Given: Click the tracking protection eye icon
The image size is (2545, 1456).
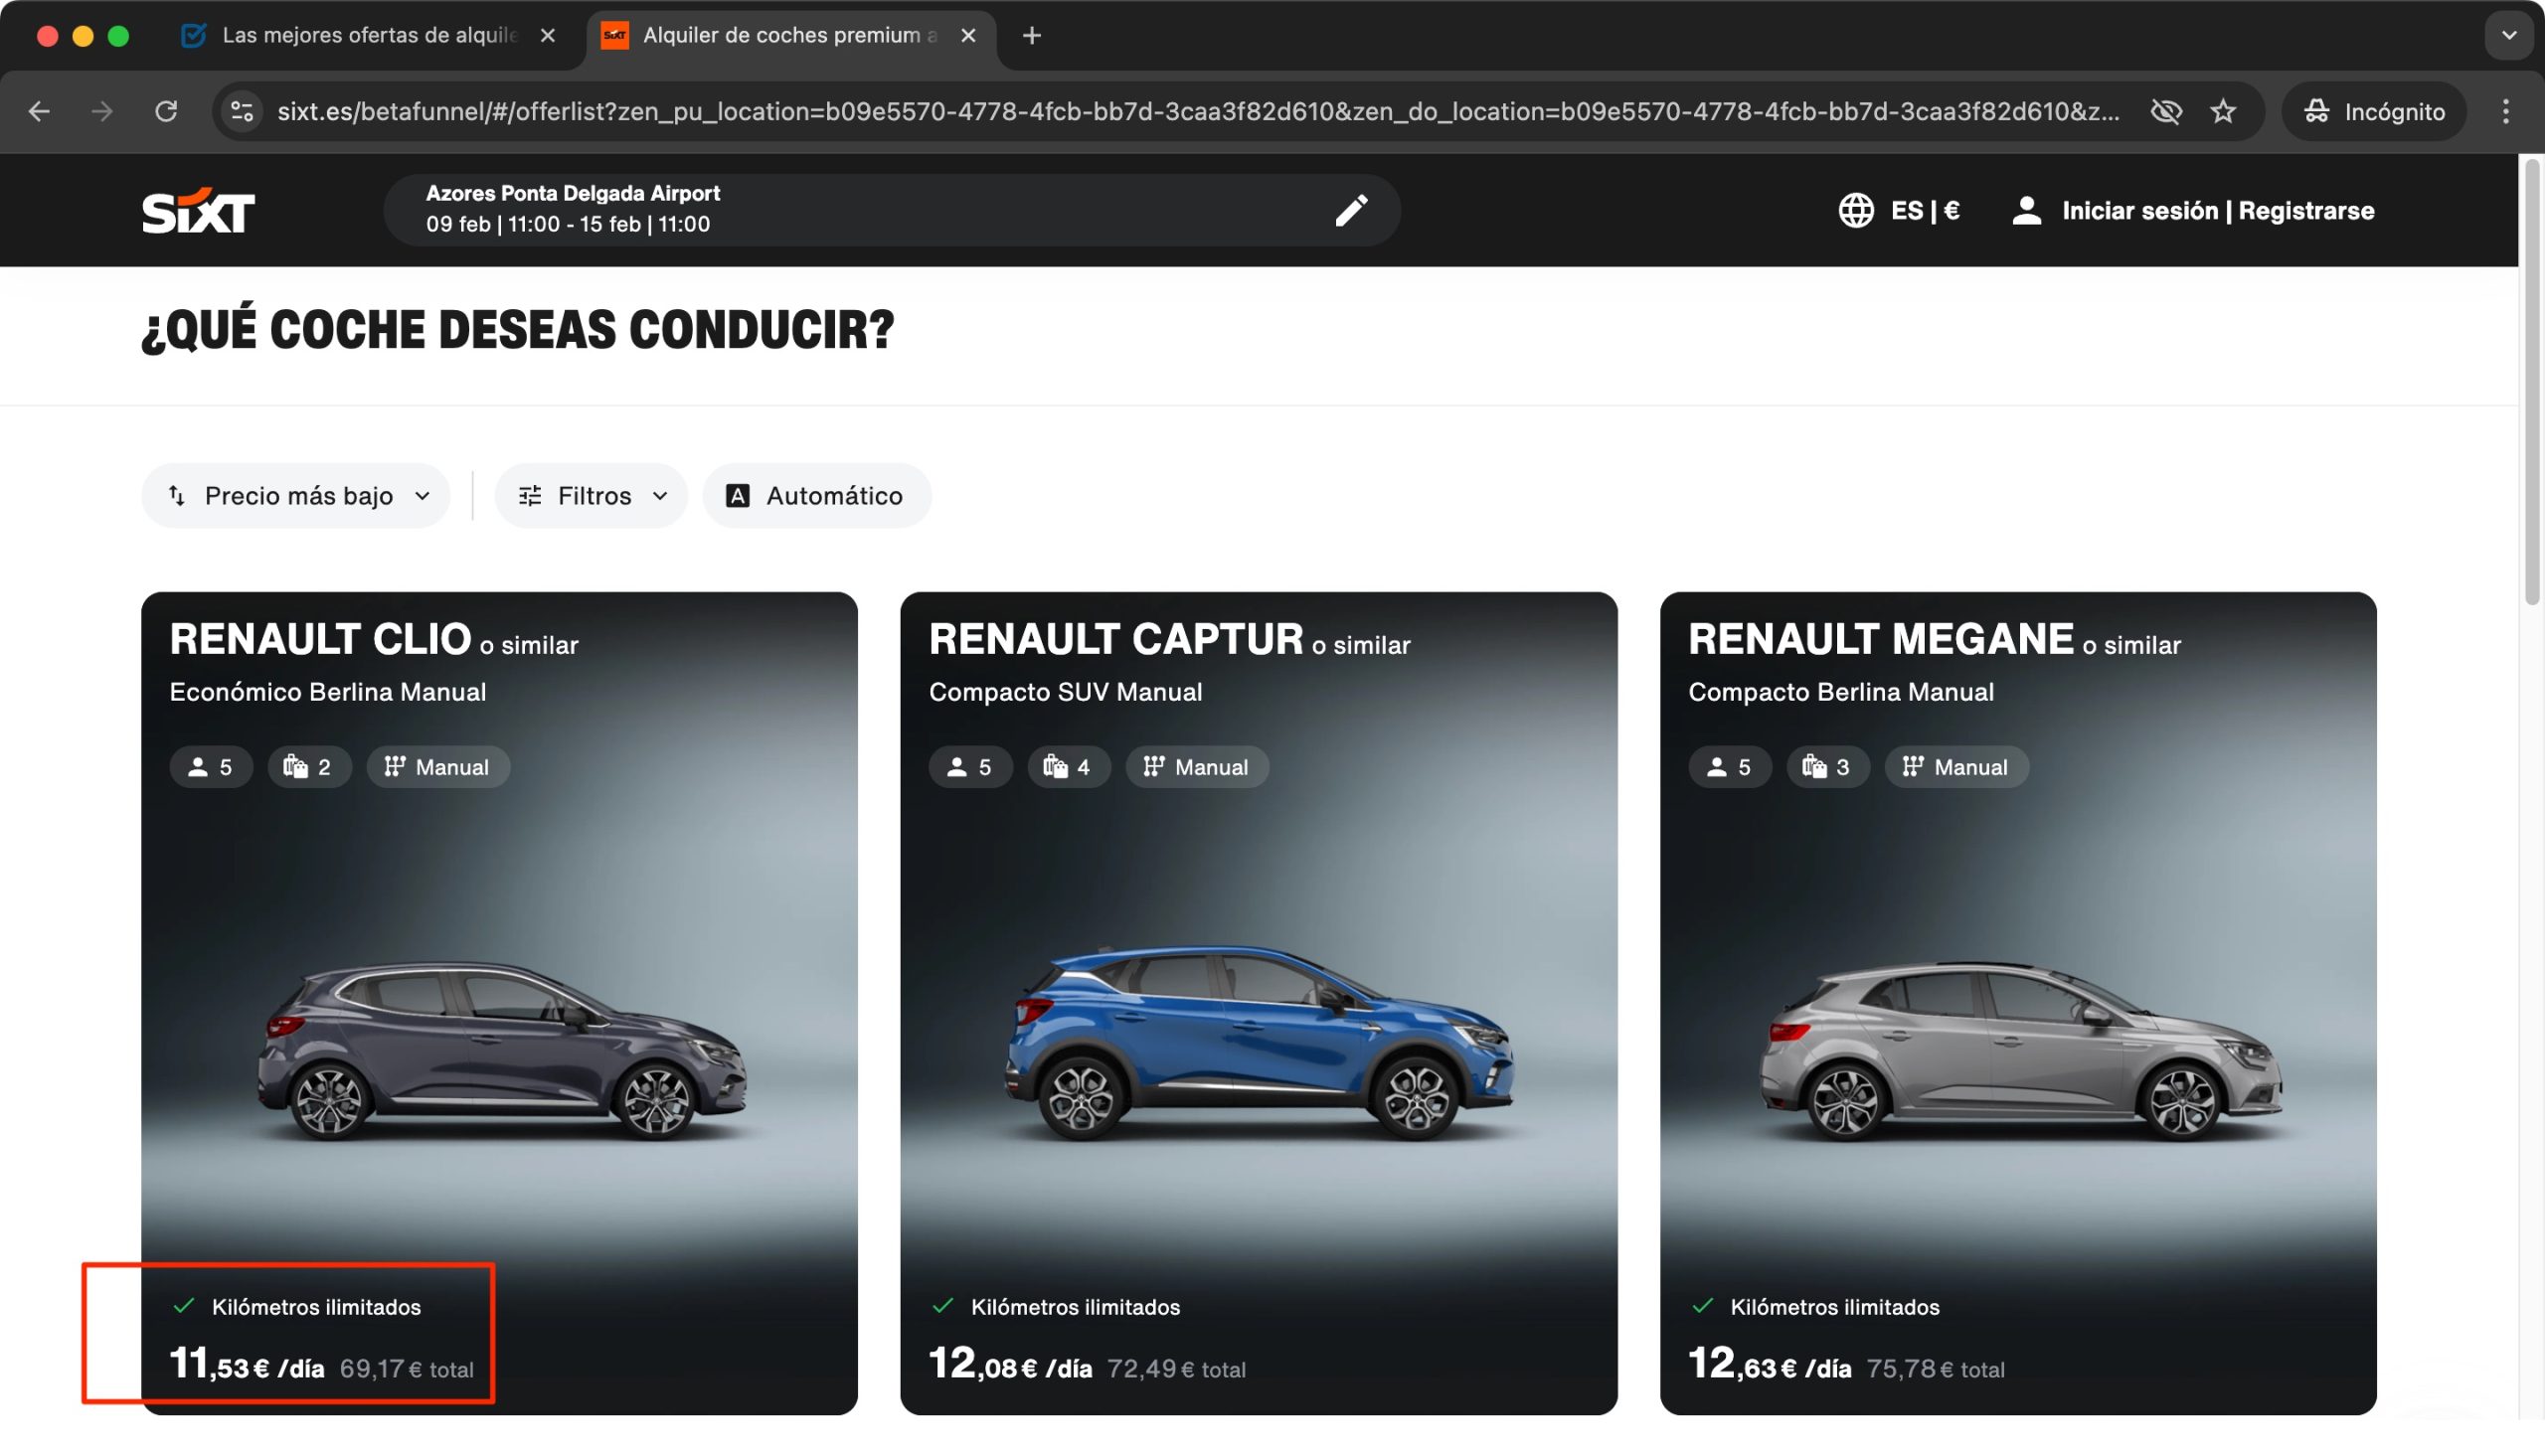Looking at the screenshot, I should click(2165, 111).
